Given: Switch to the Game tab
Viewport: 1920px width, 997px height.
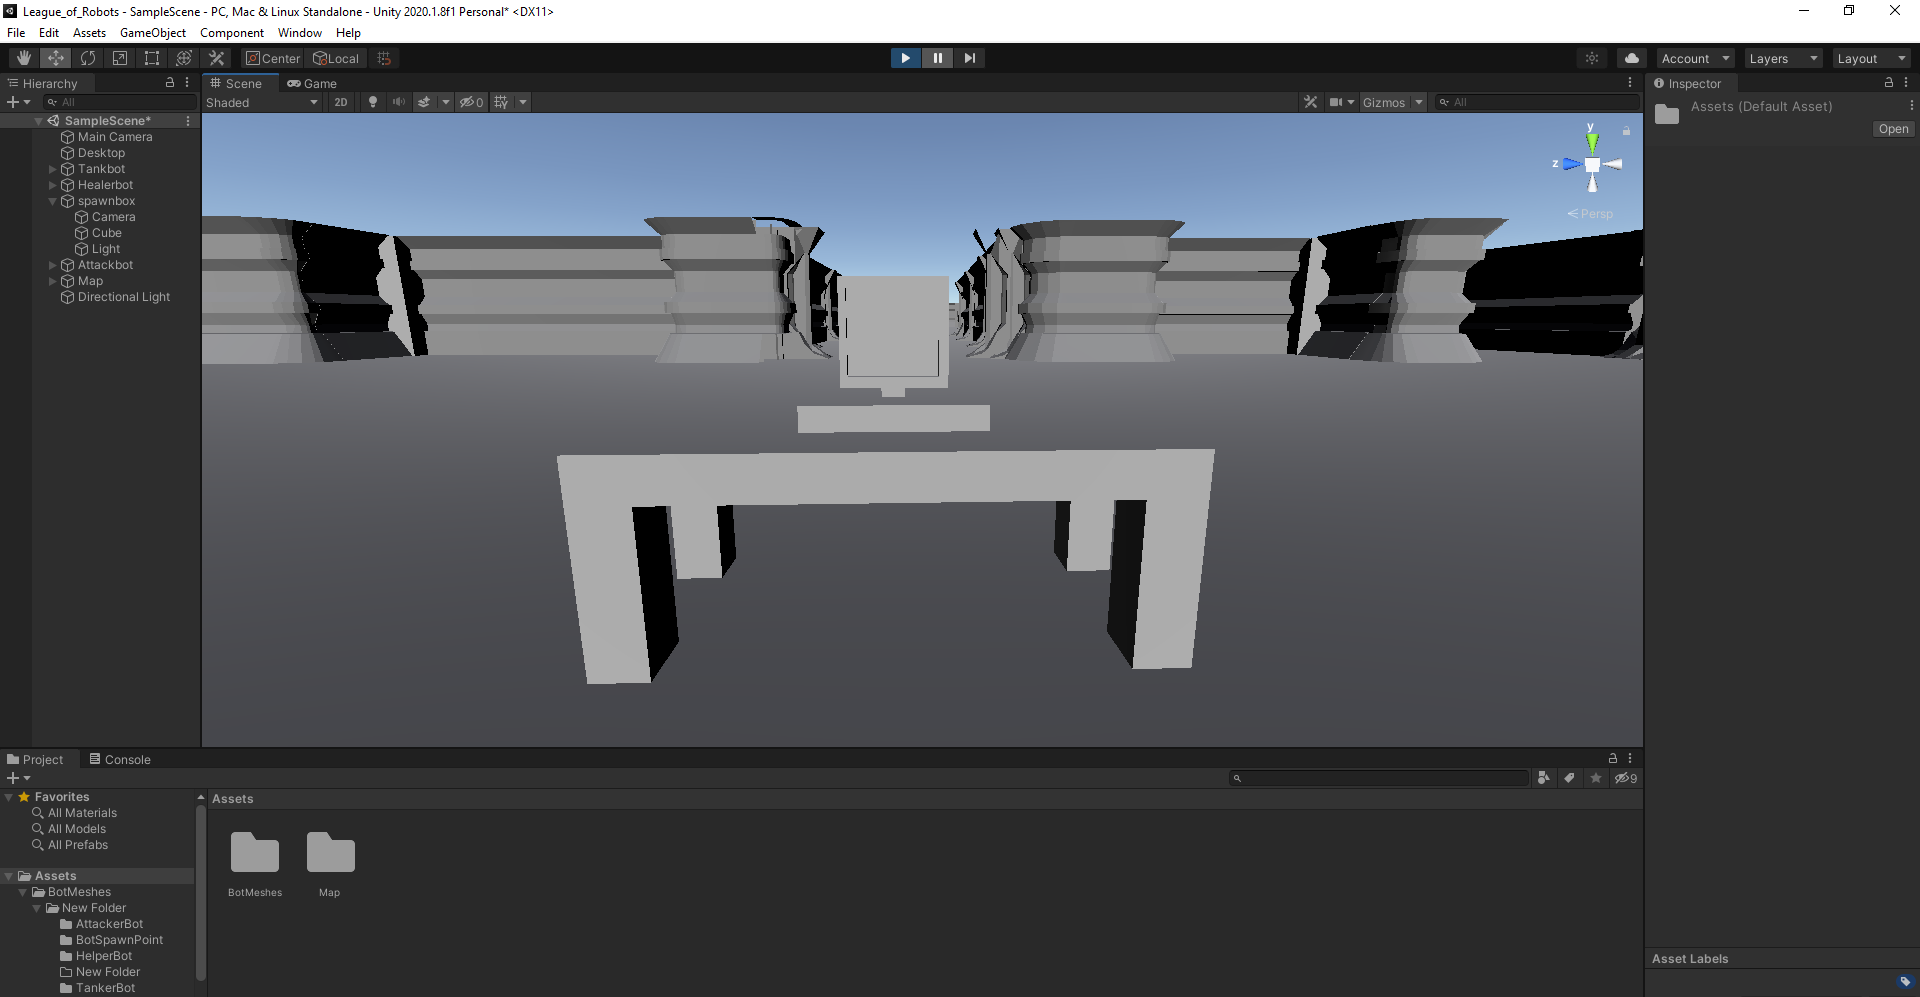Looking at the screenshot, I should click(312, 84).
